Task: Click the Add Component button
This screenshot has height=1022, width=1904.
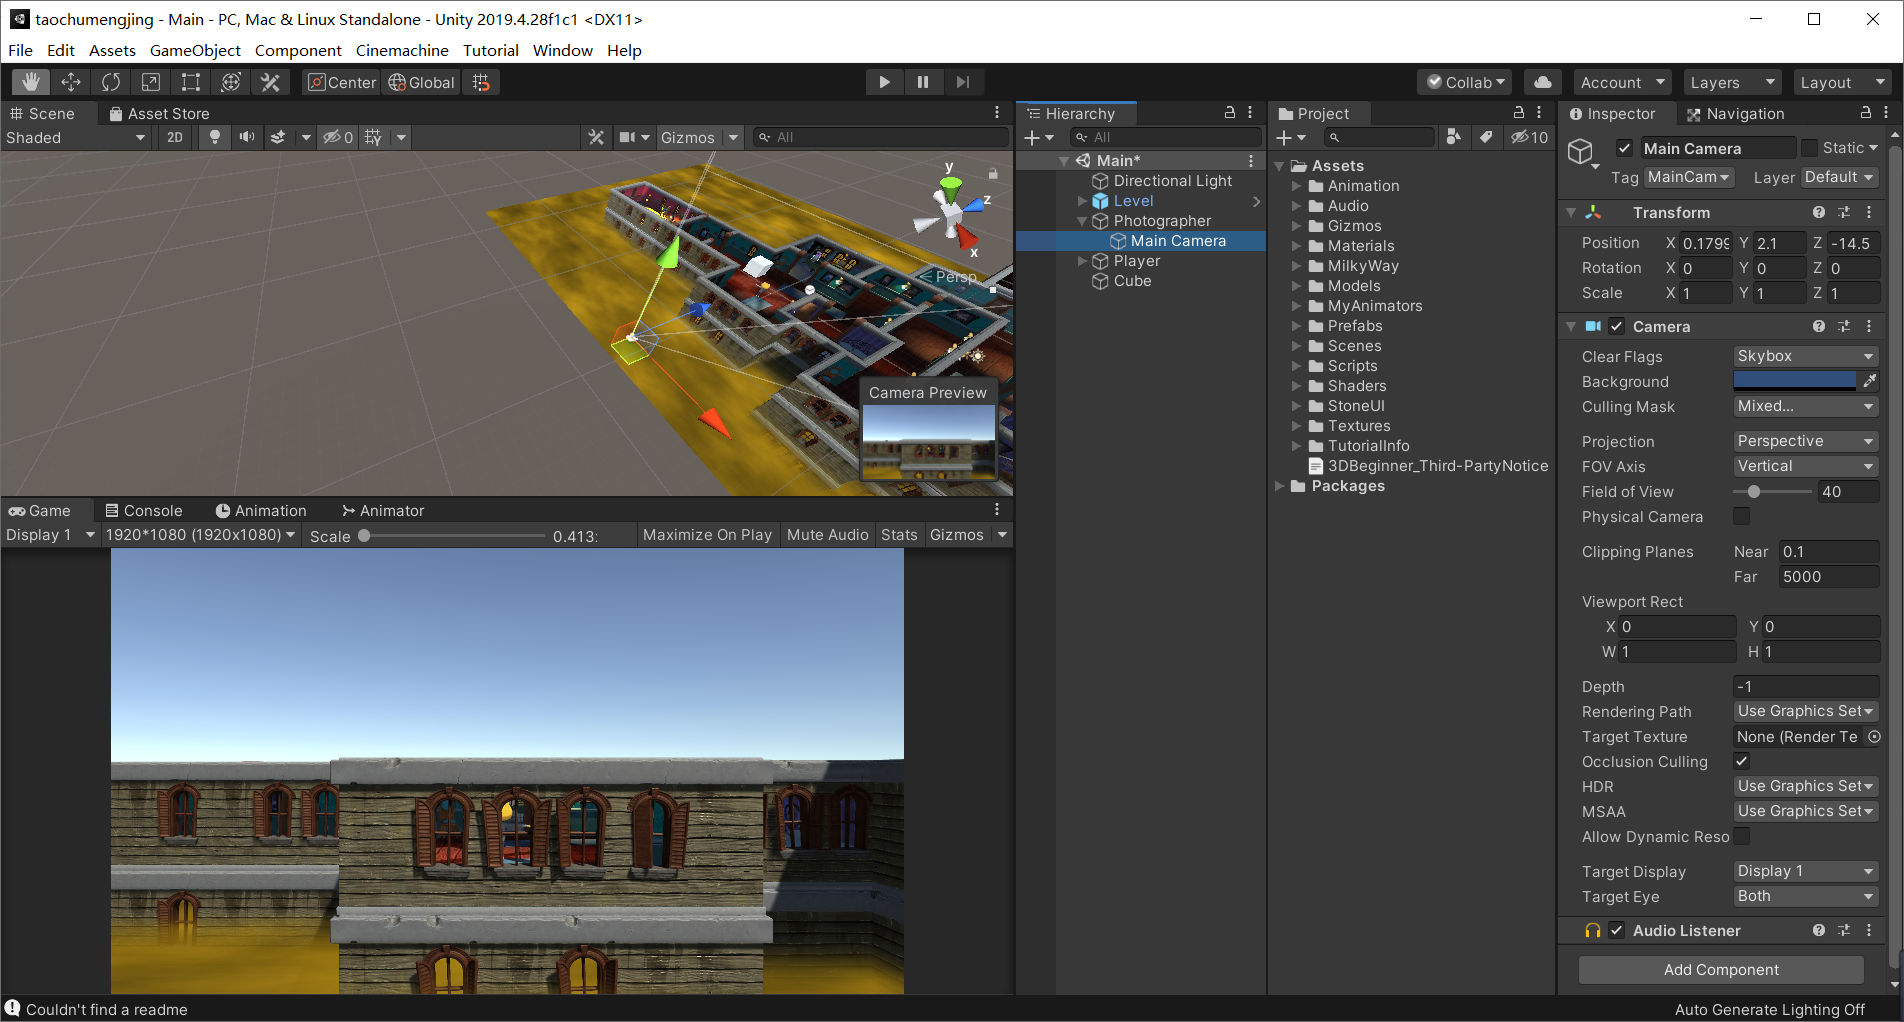Action: (1721, 969)
